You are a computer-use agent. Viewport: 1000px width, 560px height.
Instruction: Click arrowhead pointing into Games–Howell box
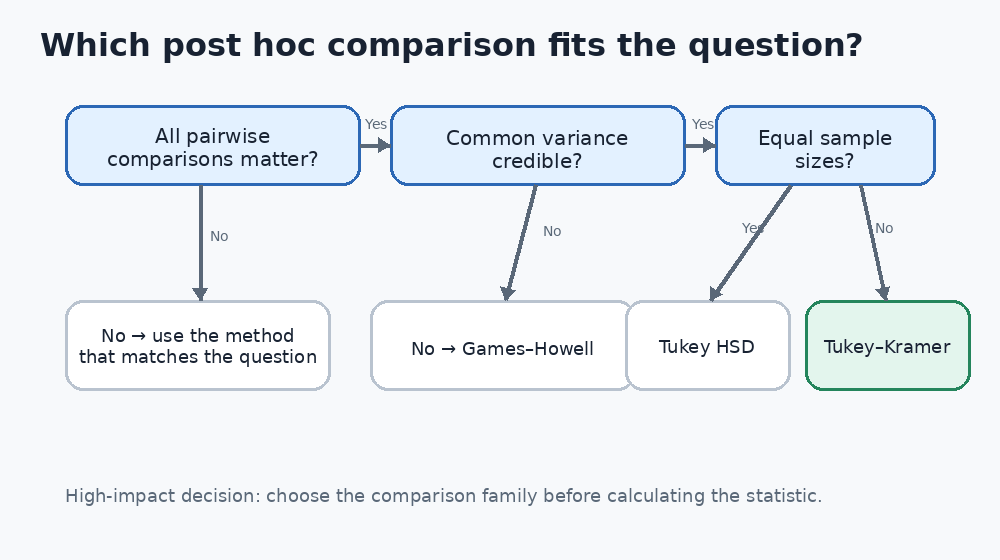click(507, 294)
